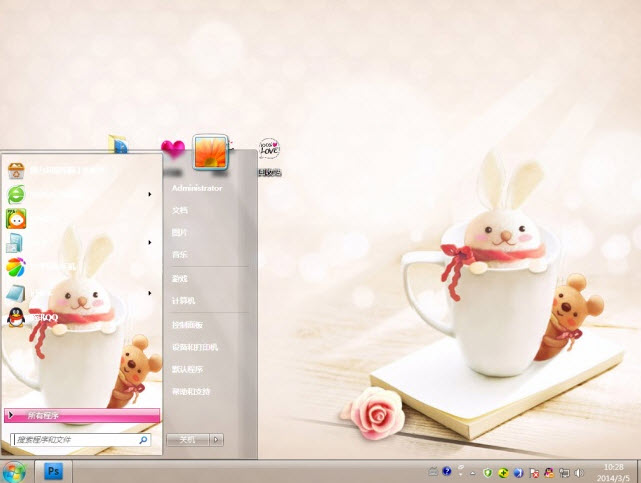Launch the green 360 browser icon
Viewport: 641px width, 483px height.
[x=16, y=194]
